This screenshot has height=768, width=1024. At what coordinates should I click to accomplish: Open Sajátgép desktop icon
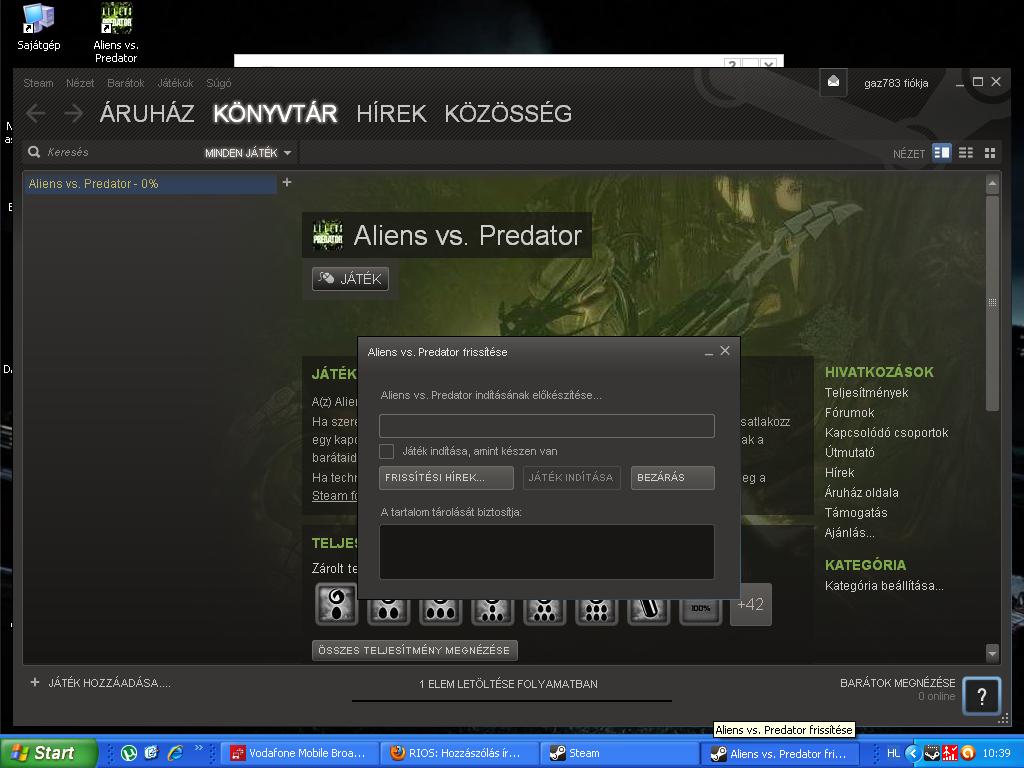(39, 27)
